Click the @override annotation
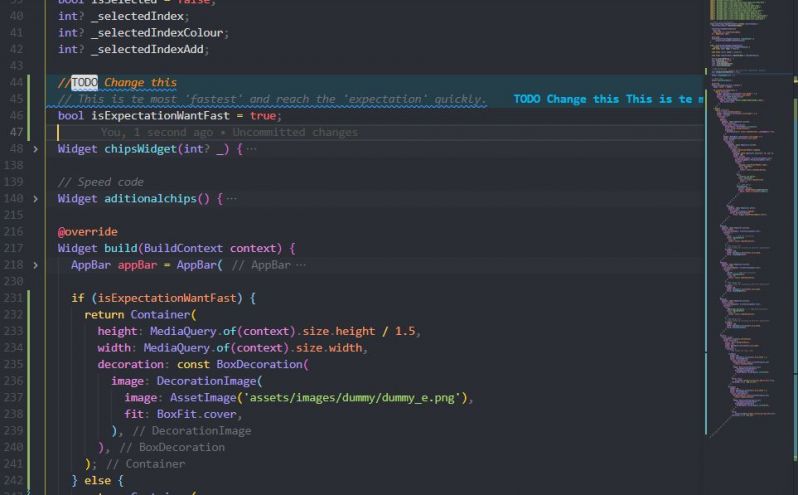798x495 pixels. 87,232
